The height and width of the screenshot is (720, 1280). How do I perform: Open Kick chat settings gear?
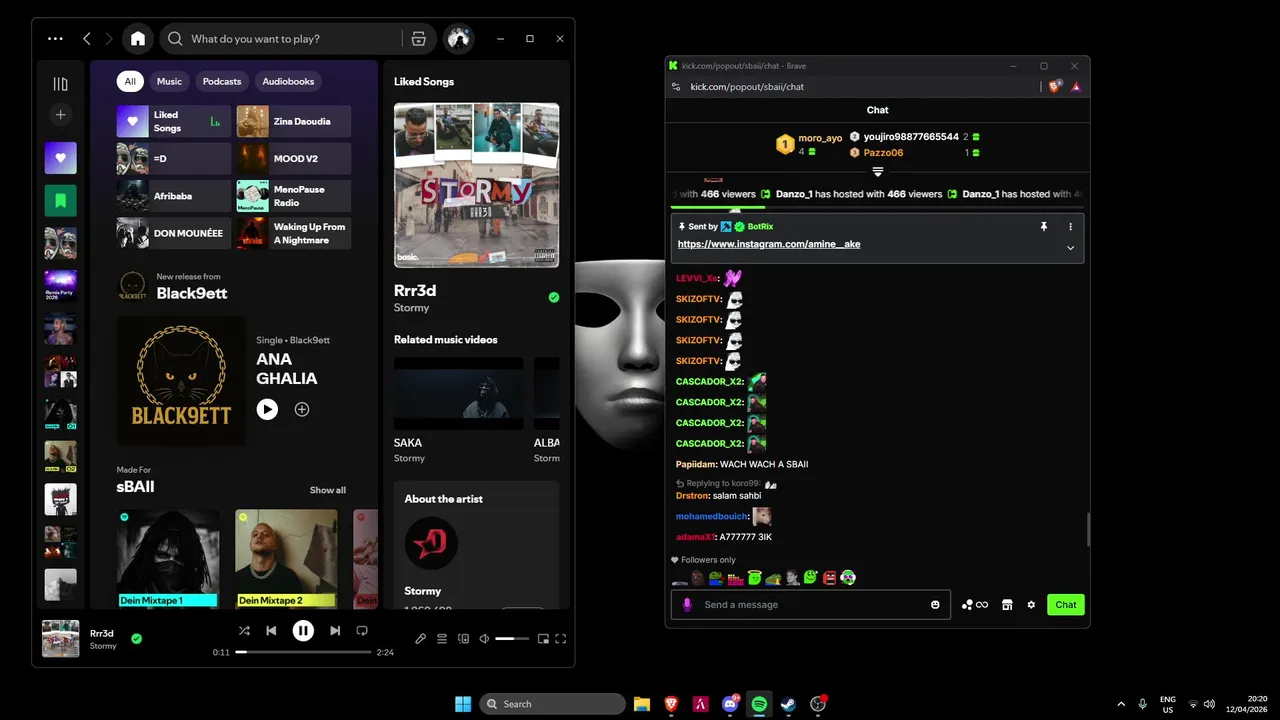(1031, 605)
